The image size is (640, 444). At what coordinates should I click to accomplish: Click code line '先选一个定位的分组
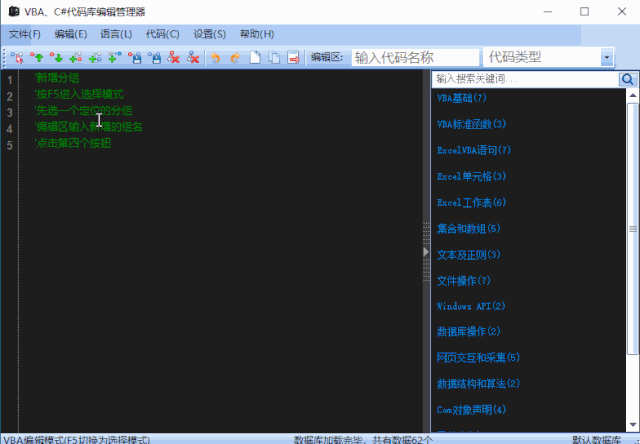pos(83,111)
